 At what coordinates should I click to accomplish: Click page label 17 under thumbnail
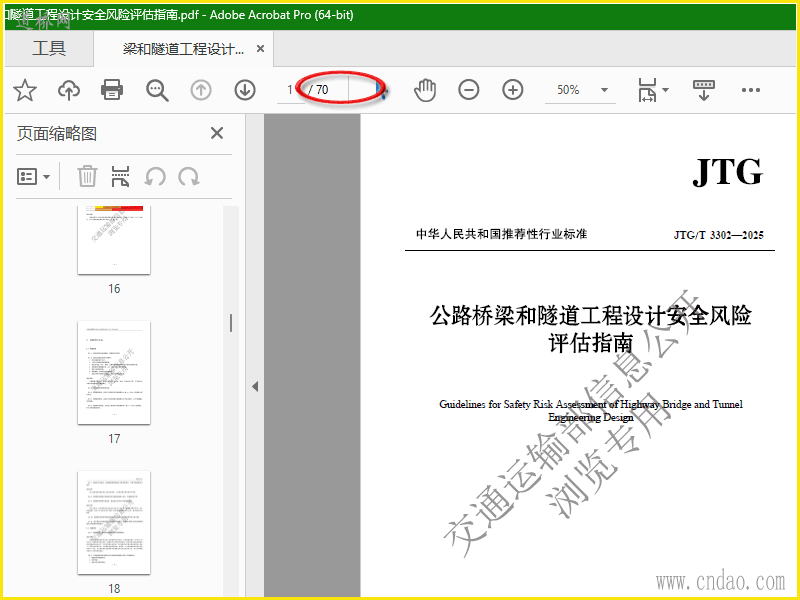114,439
